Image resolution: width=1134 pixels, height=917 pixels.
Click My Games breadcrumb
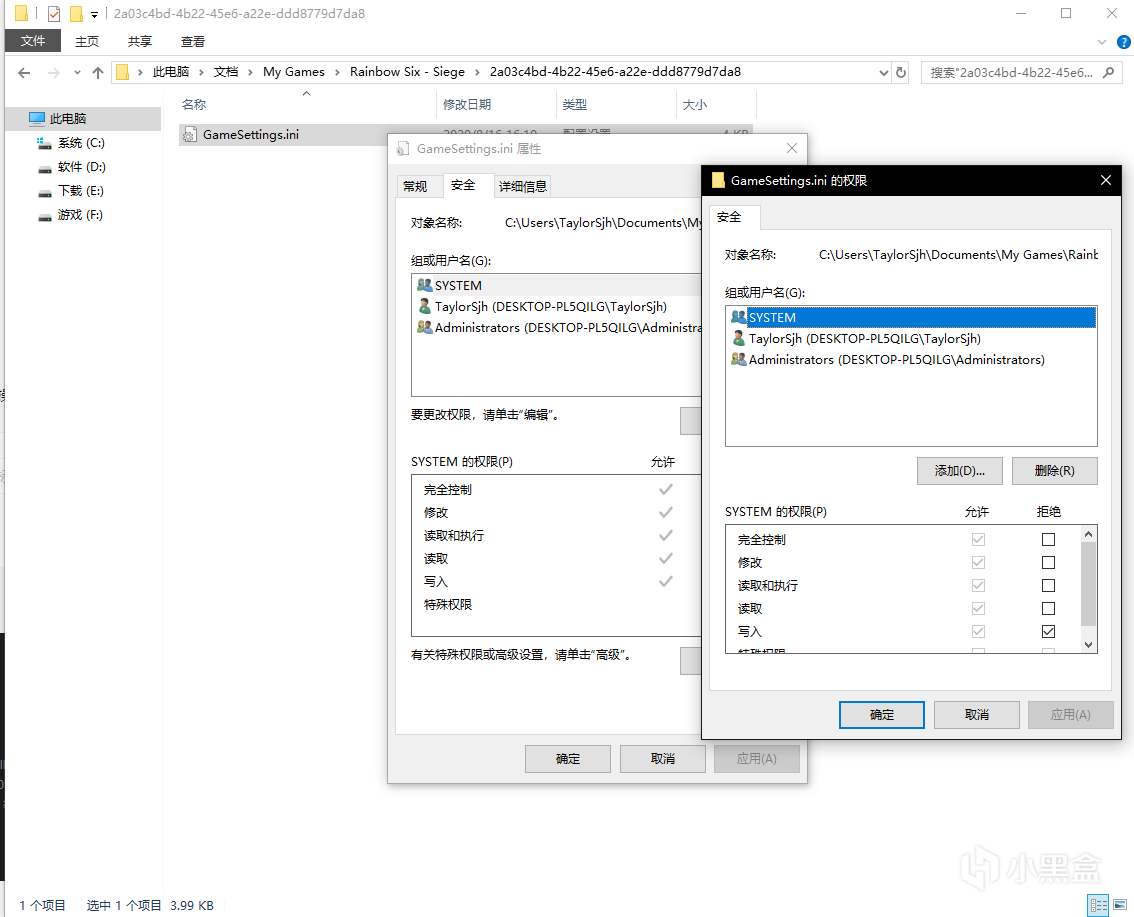294,72
